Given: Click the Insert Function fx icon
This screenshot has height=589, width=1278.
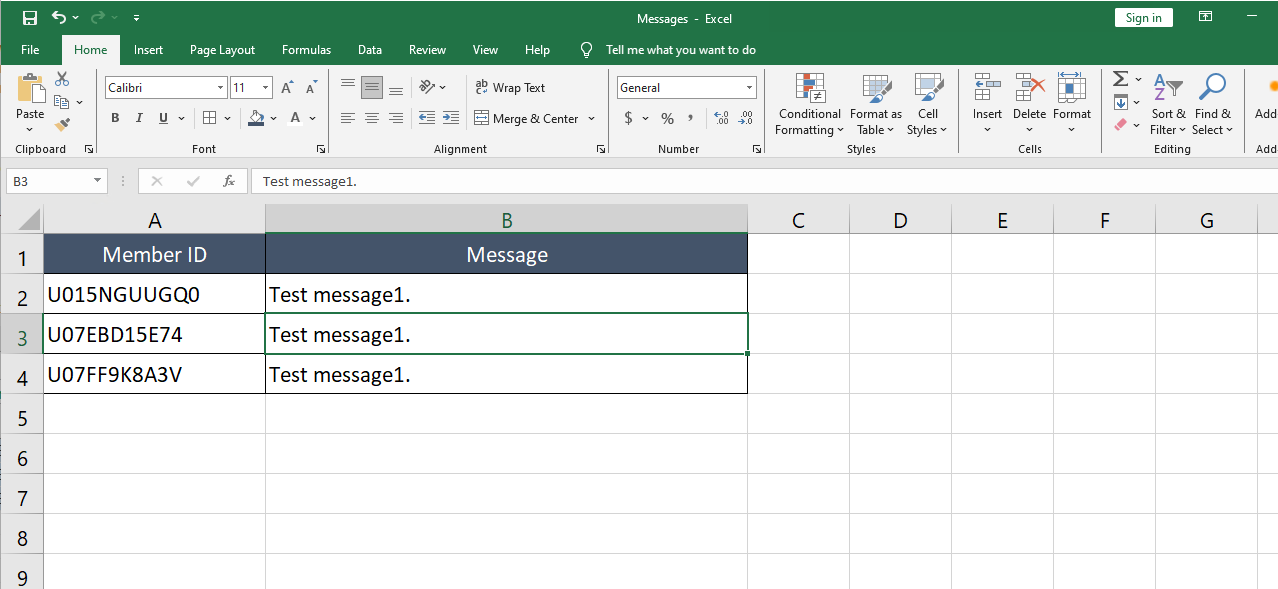Looking at the screenshot, I should tap(229, 181).
